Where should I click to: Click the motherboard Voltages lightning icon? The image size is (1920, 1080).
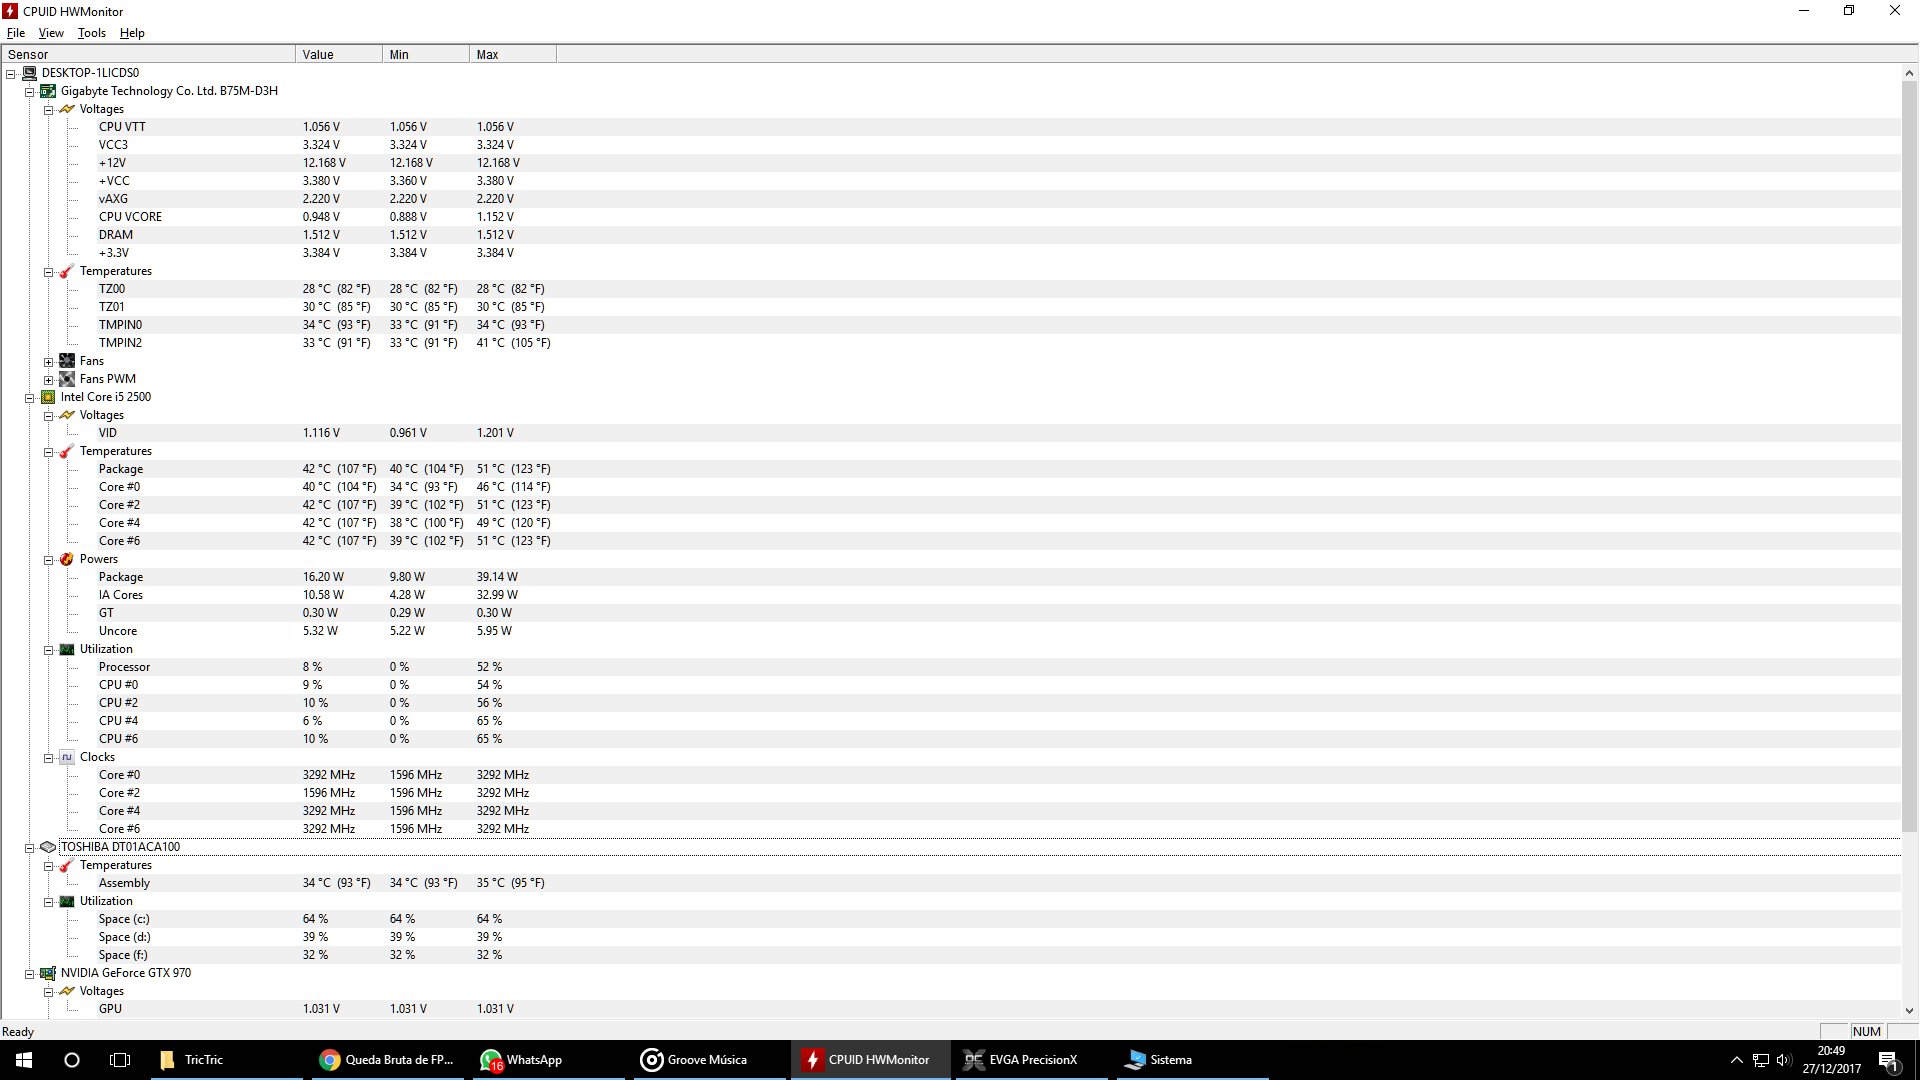pos(67,109)
